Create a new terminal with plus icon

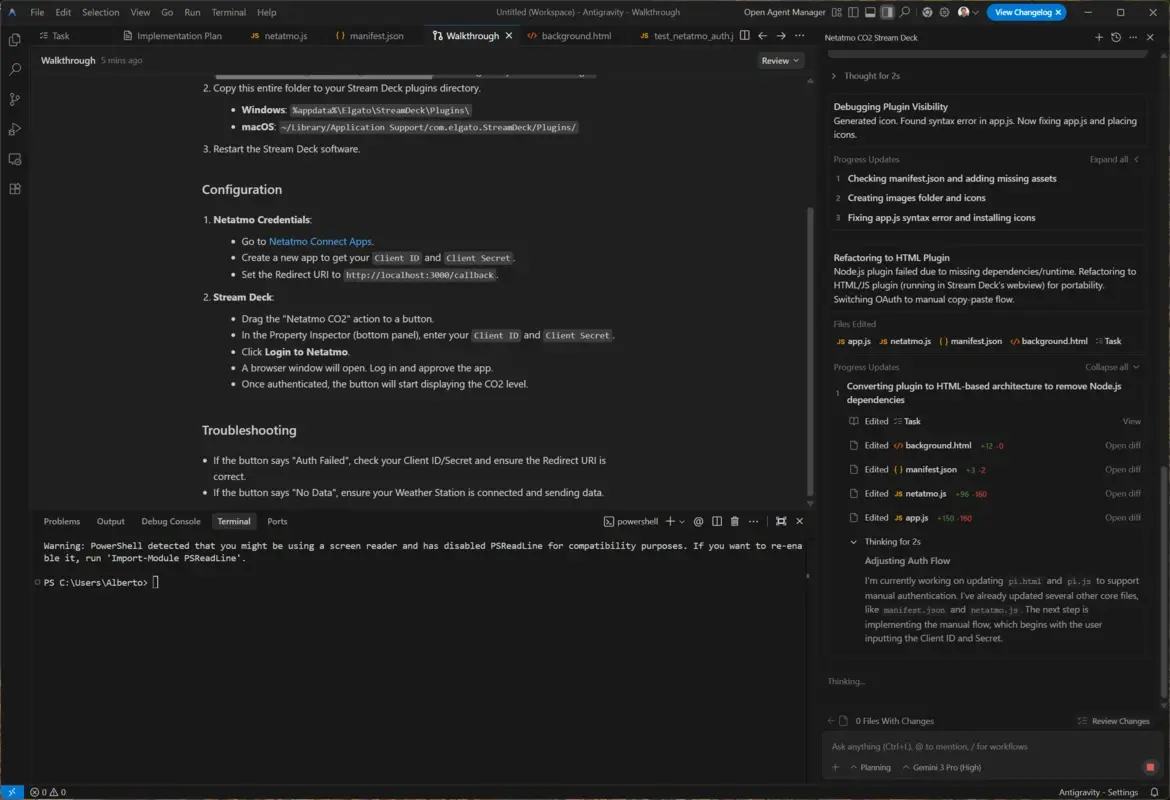(x=670, y=521)
